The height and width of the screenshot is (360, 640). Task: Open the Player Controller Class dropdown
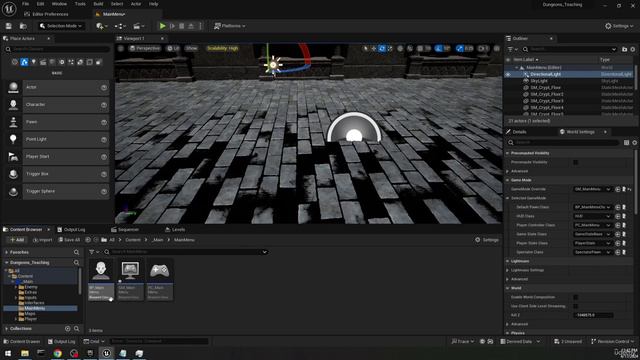coord(592,225)
